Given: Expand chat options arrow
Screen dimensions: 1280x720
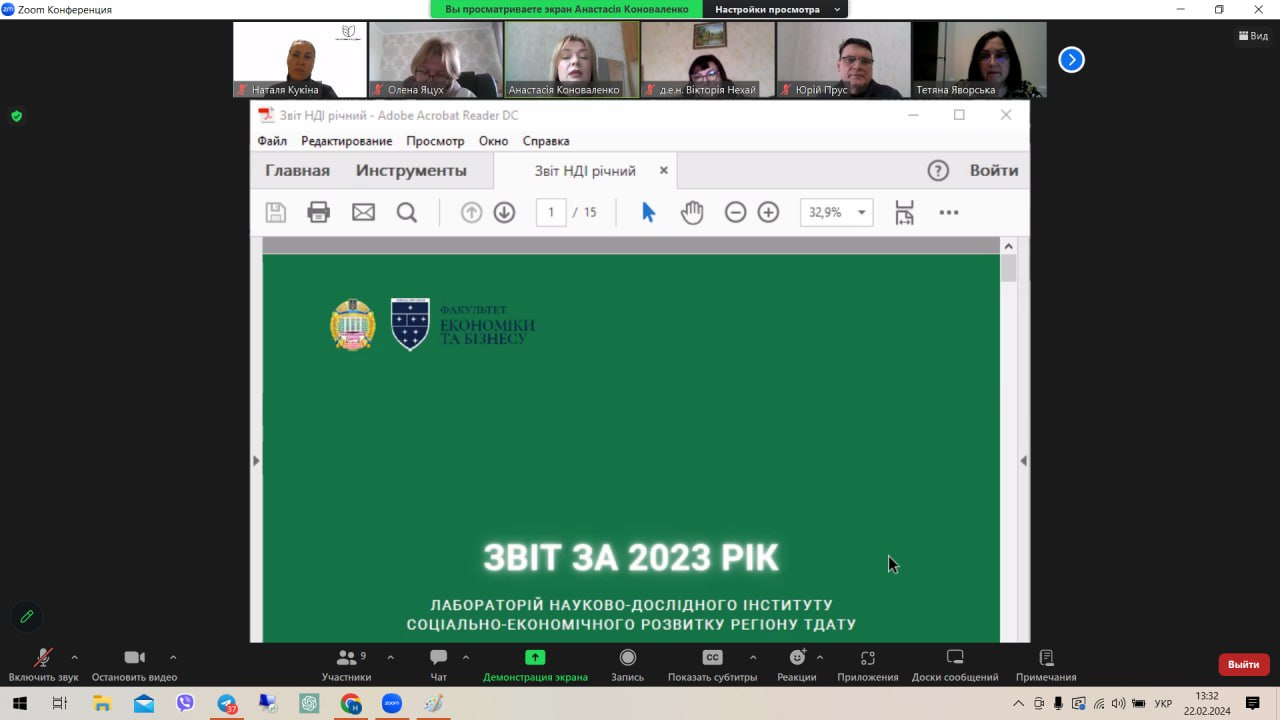Looking at the screenshot, I should tap(465, 657).
